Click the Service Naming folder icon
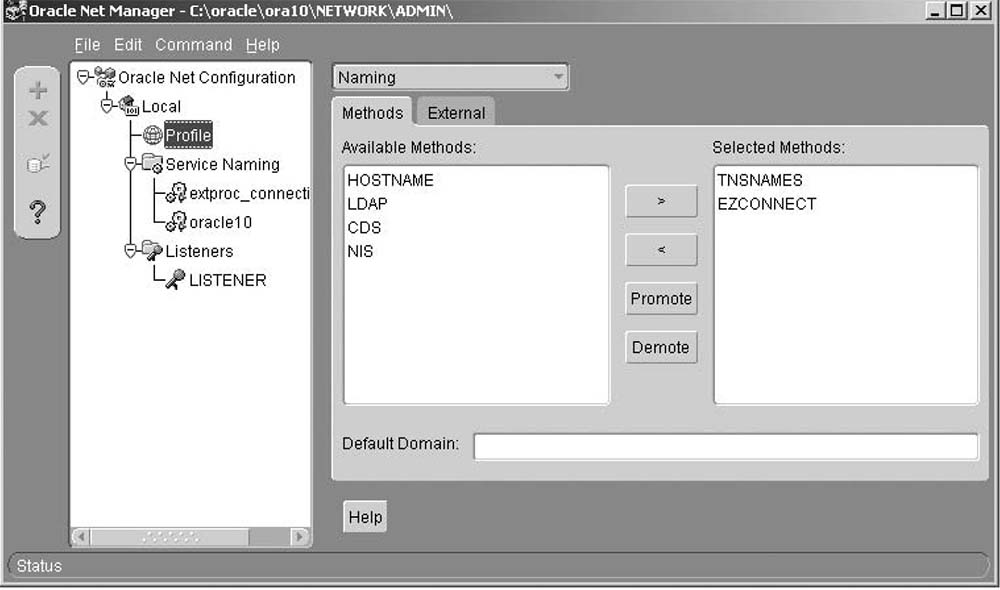The image size is (1000, 590). pyautogui.click(x=152, y=164)
